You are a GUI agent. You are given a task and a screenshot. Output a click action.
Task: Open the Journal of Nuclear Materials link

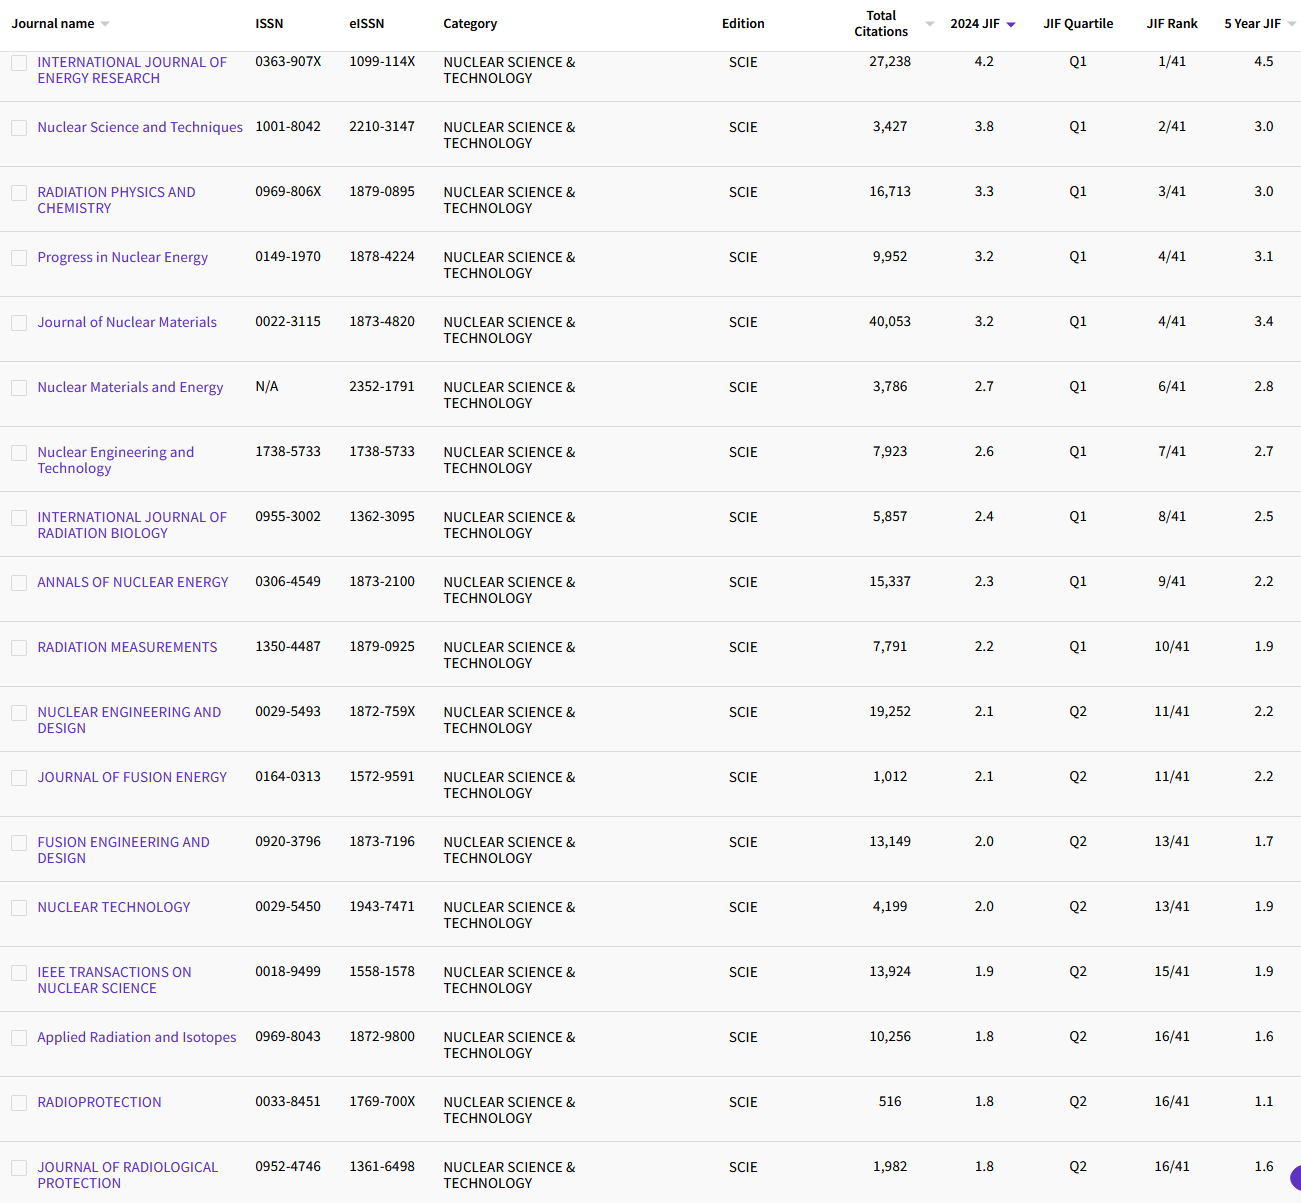[127, 322]
